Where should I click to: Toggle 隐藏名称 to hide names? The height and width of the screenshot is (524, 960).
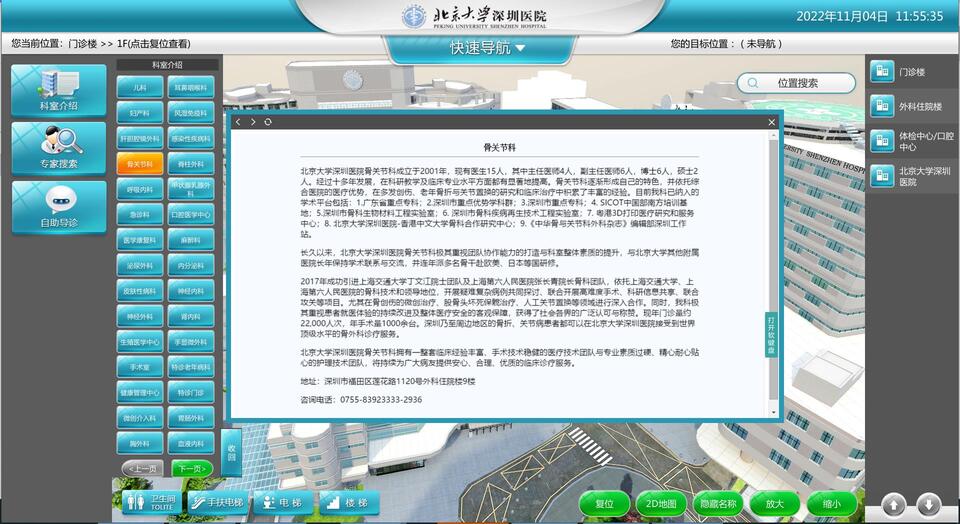(718, 504)
